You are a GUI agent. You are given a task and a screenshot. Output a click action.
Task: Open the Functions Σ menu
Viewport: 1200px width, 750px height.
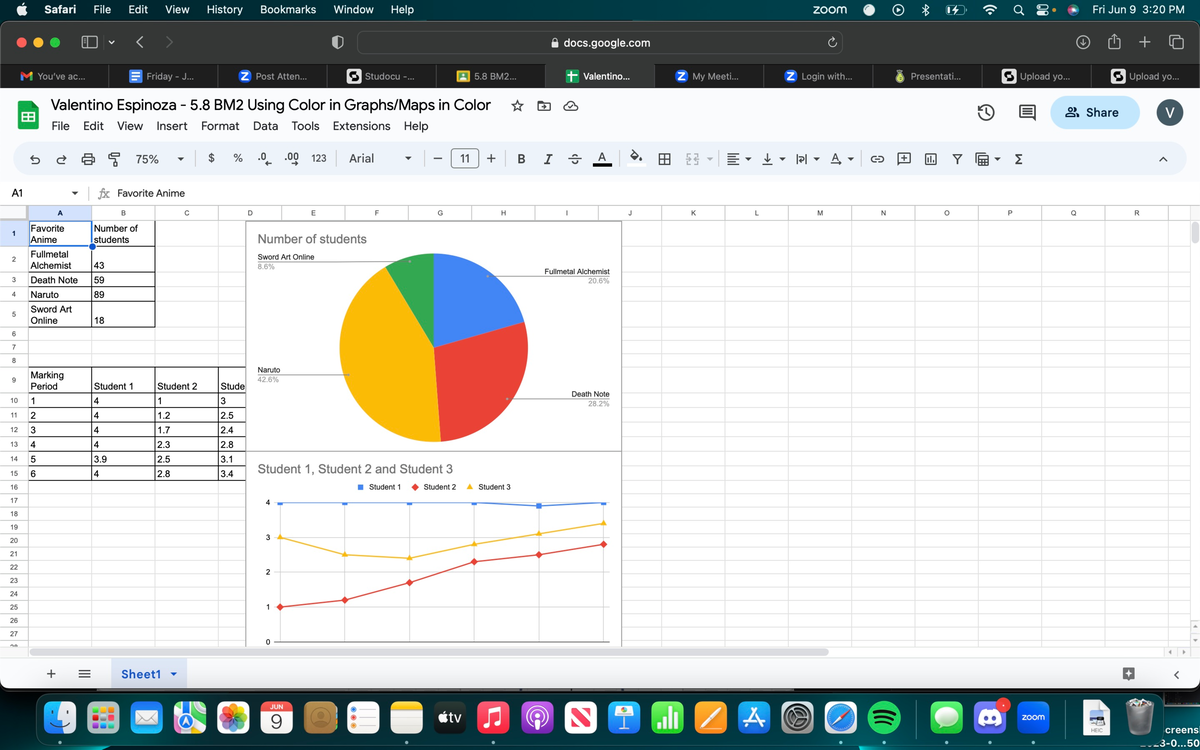1017,158
